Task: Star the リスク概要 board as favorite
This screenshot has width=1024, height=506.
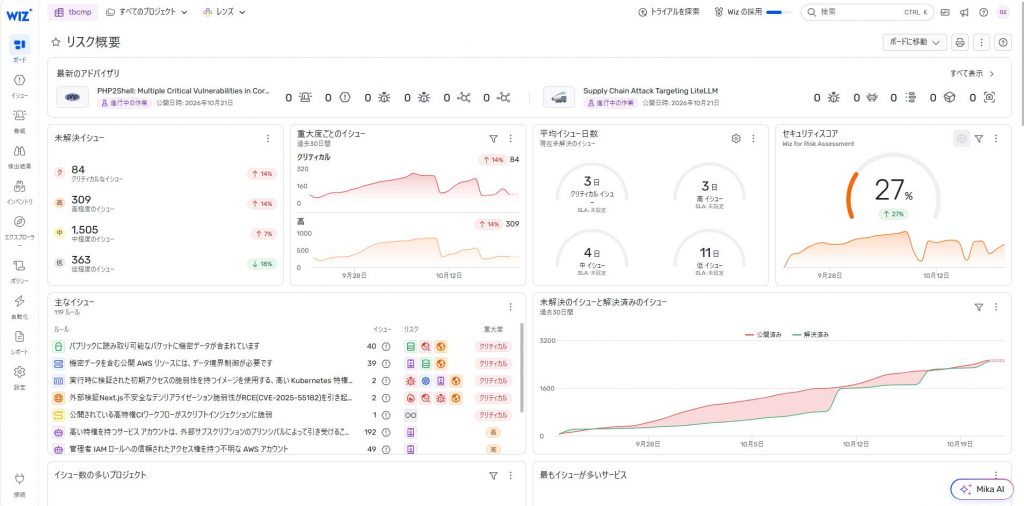Action: pyautogui.click(x=56, y=42)
